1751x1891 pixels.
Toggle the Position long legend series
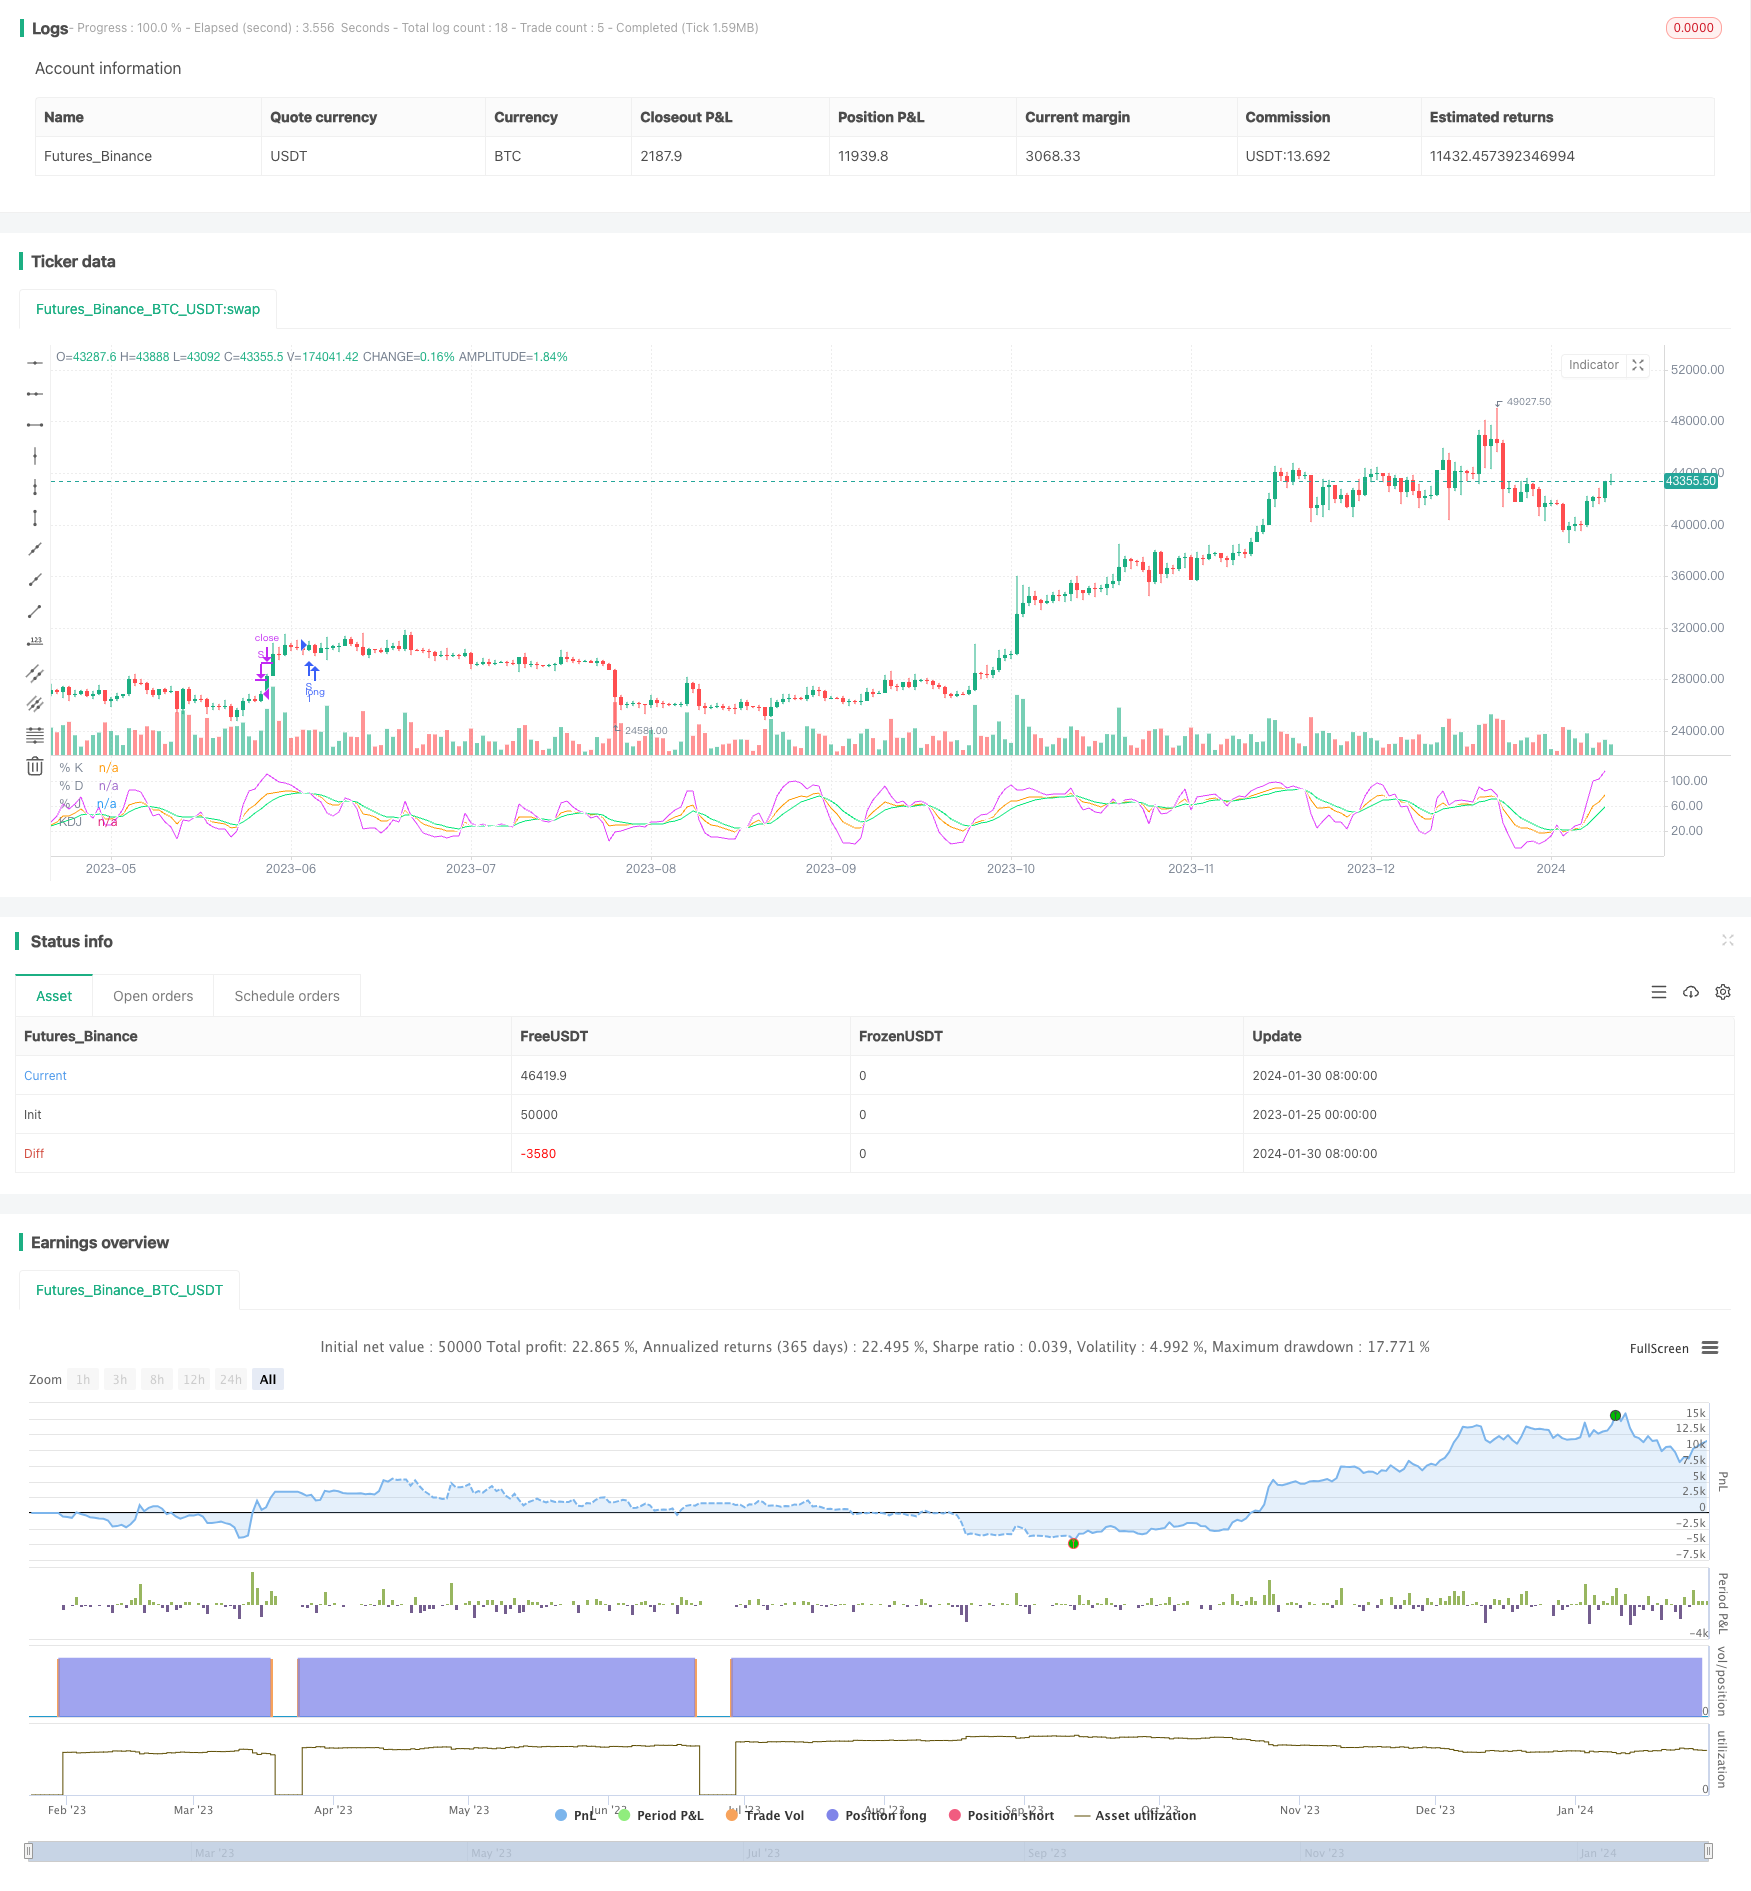pos(876,1815)
